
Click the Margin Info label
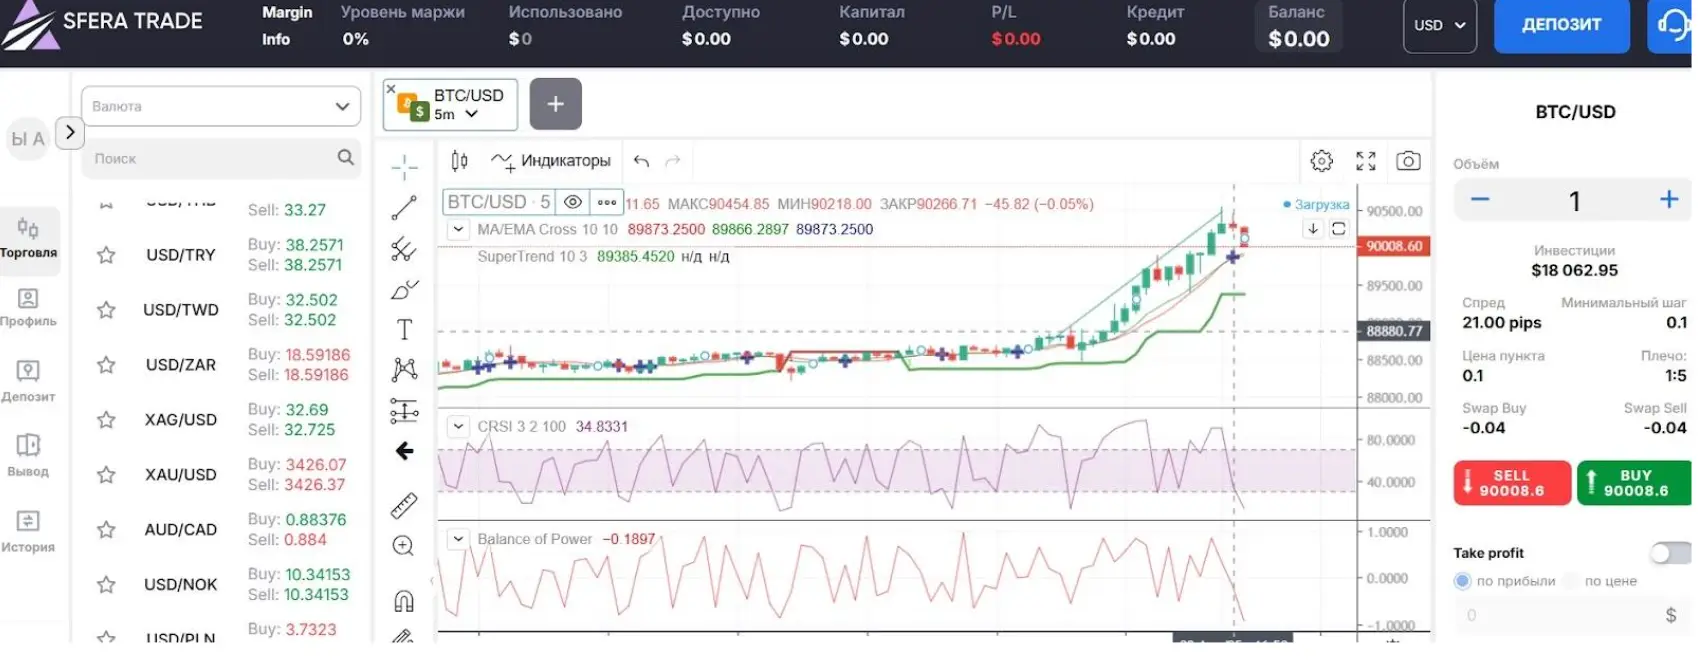[286, 26]
